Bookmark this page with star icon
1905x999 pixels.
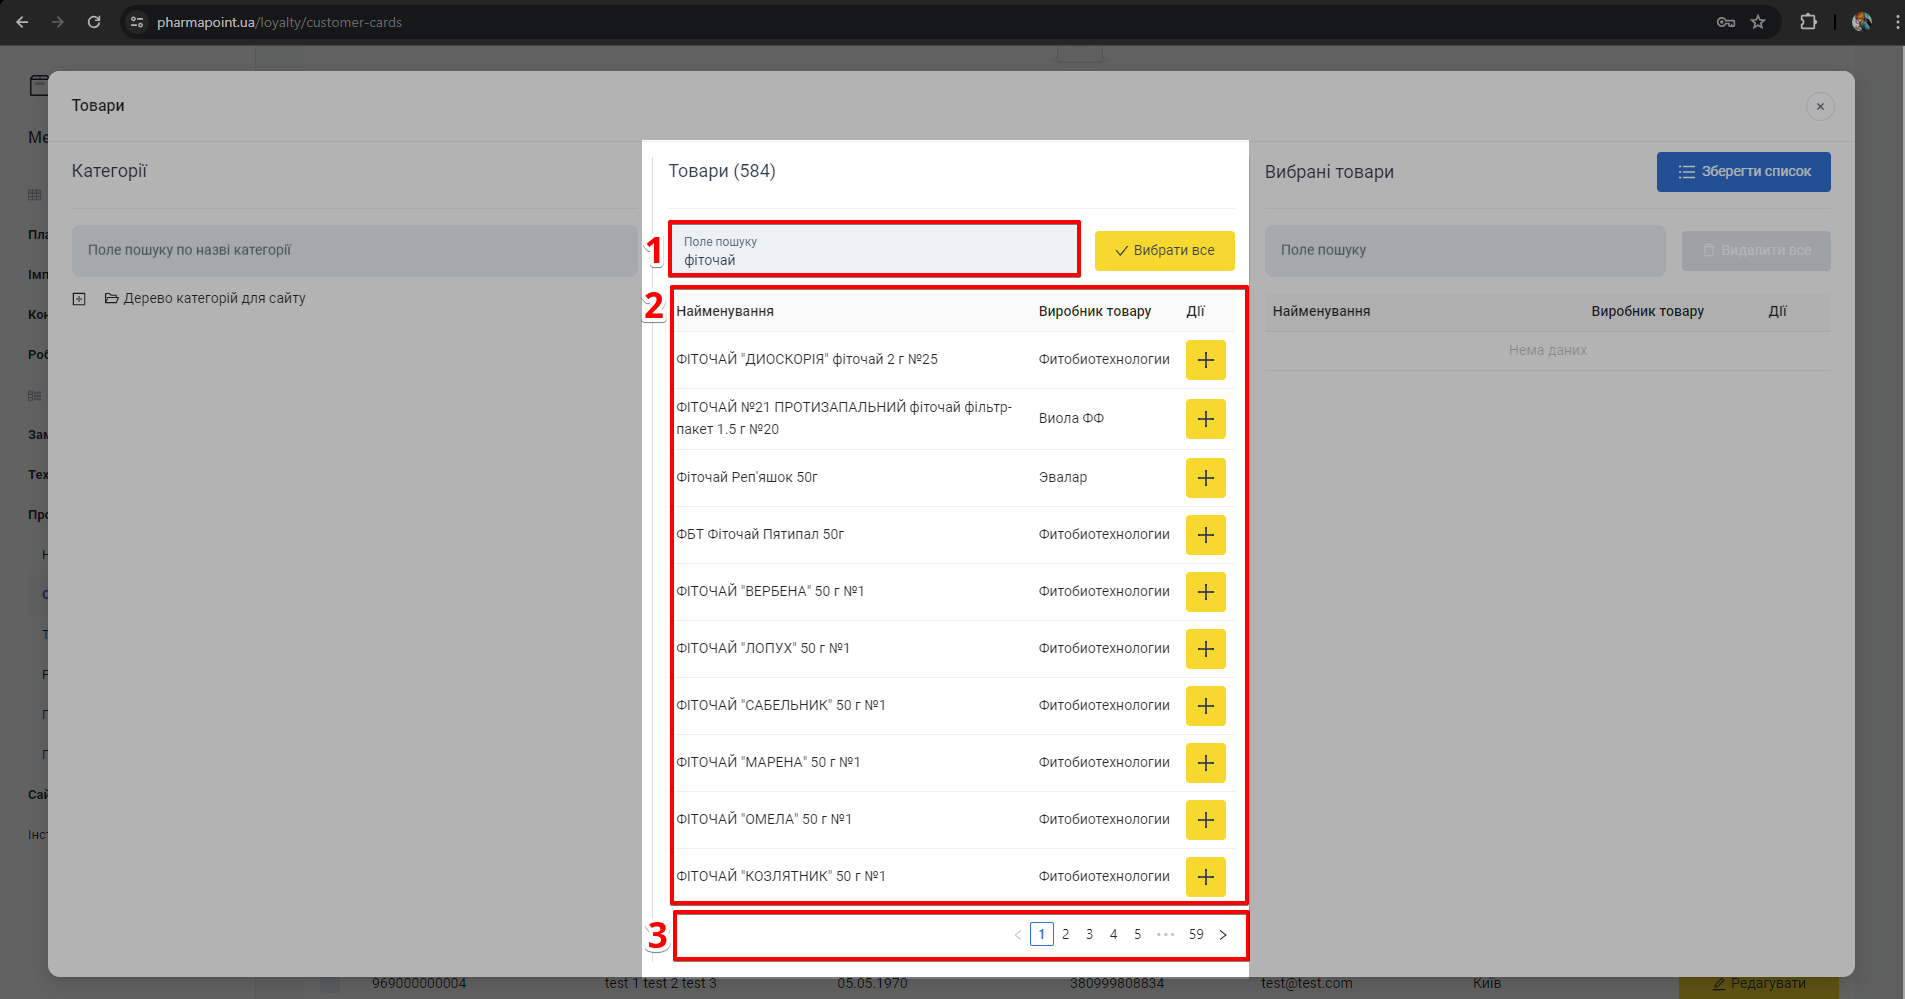click(x=1757, y=22)
